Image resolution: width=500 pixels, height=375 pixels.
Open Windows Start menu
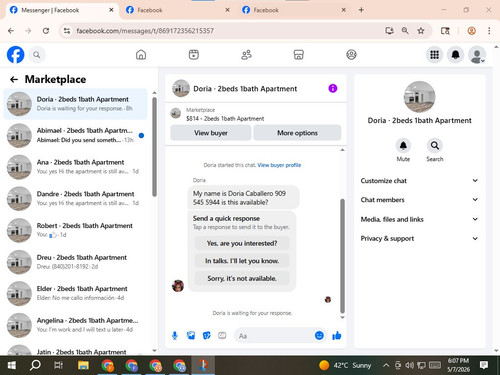click(x=12, y=365)
